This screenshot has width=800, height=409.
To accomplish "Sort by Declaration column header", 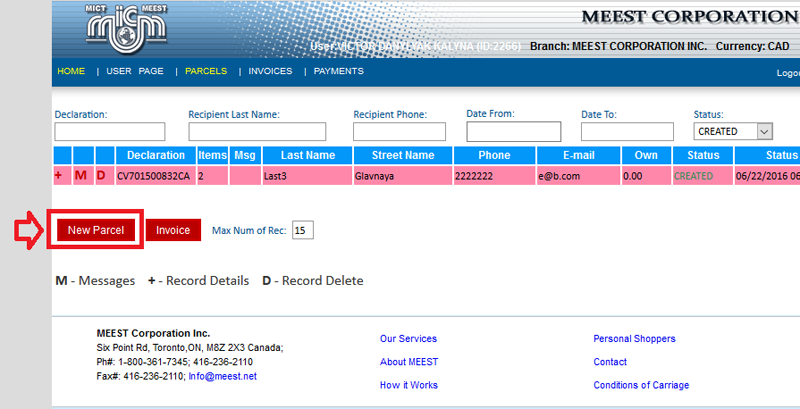I will [156, 156].
